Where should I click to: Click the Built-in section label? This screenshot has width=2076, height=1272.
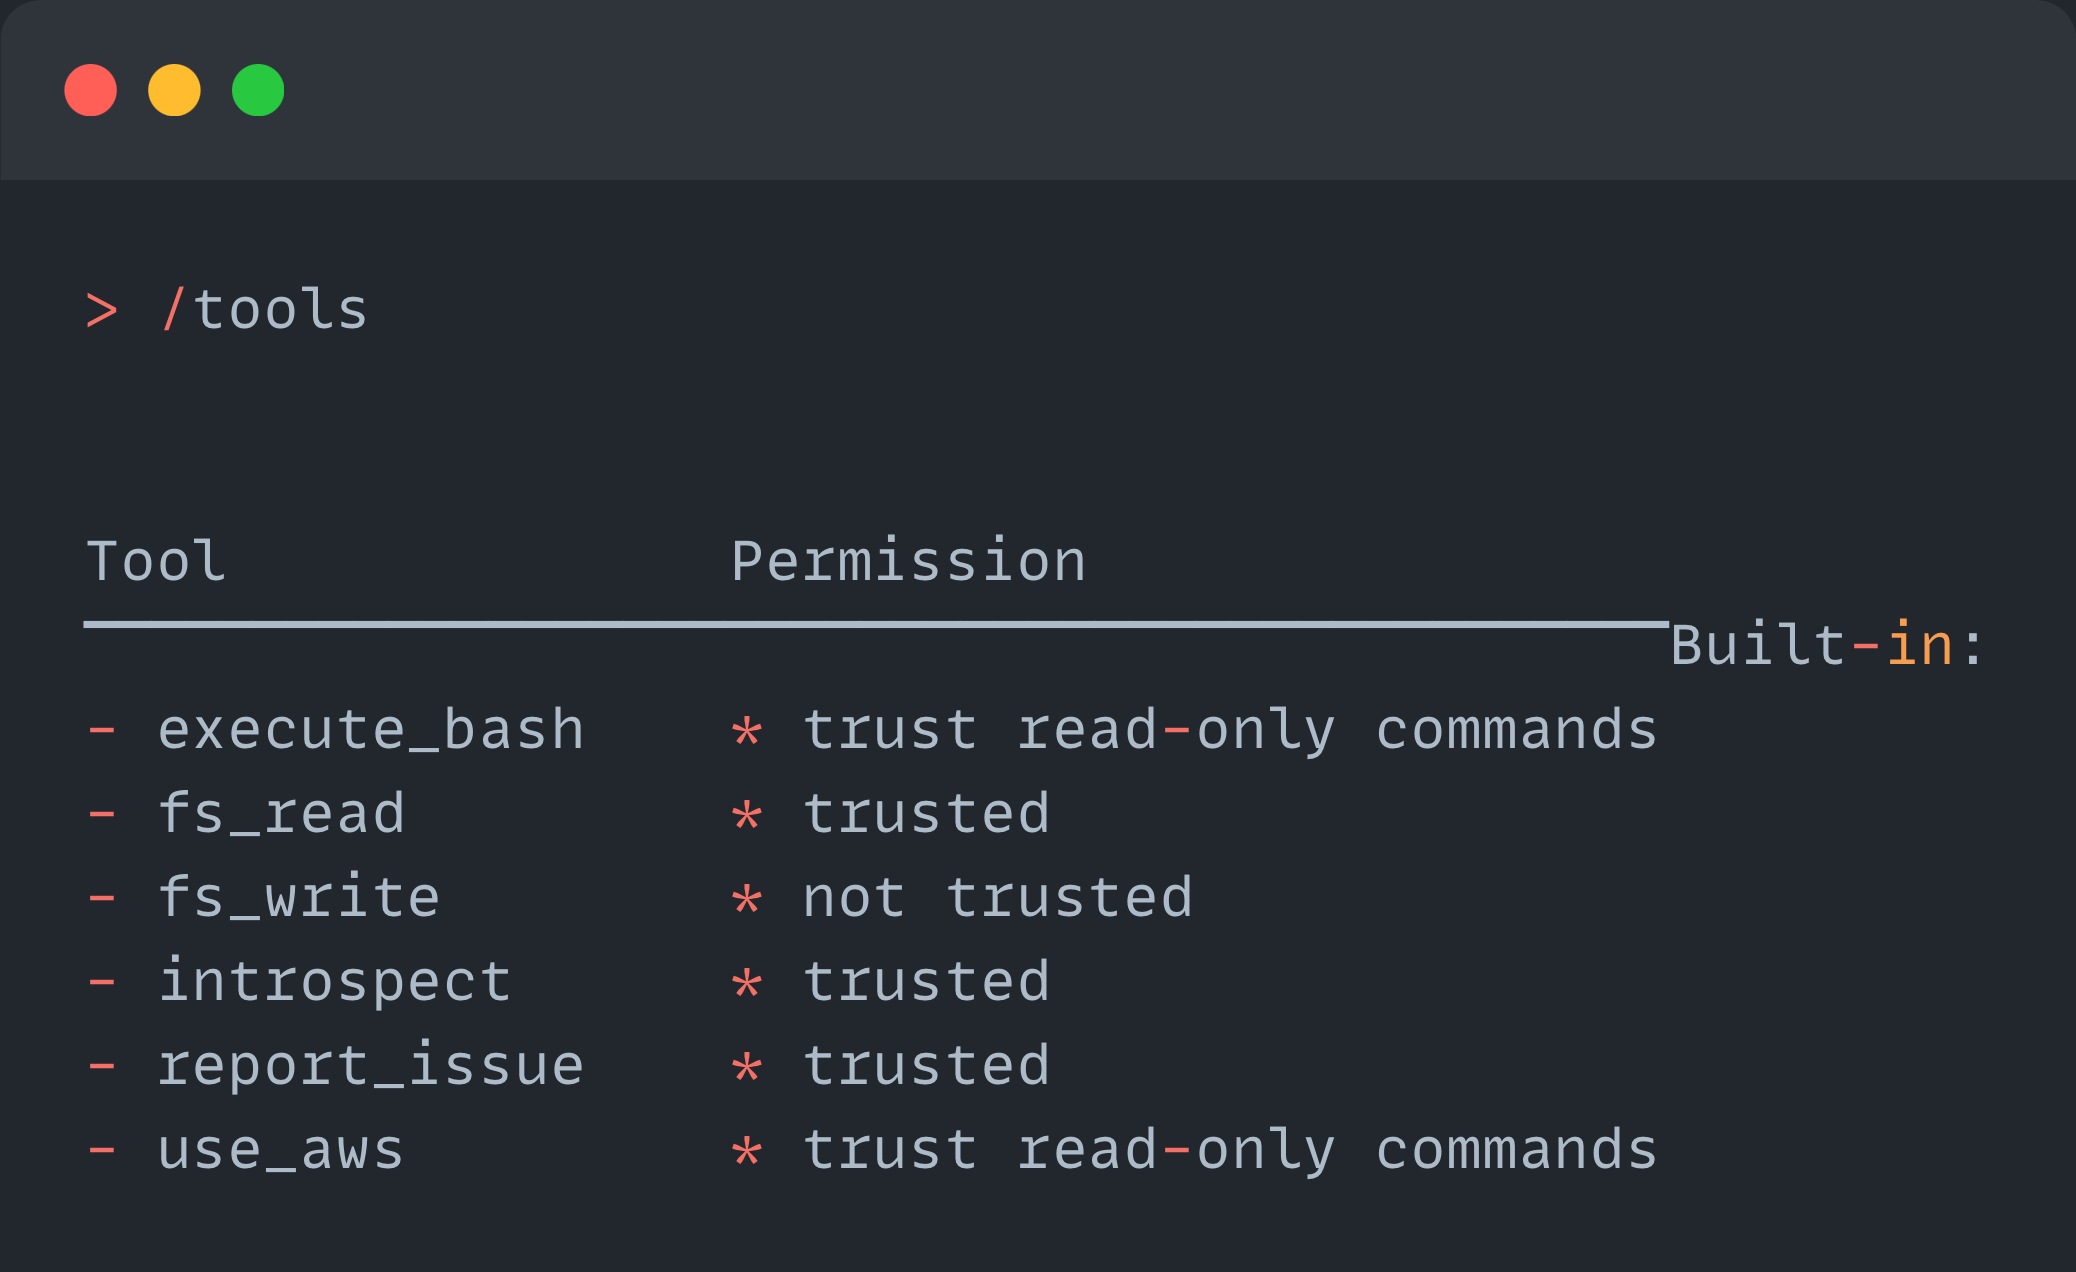[x=1826, y=645]
